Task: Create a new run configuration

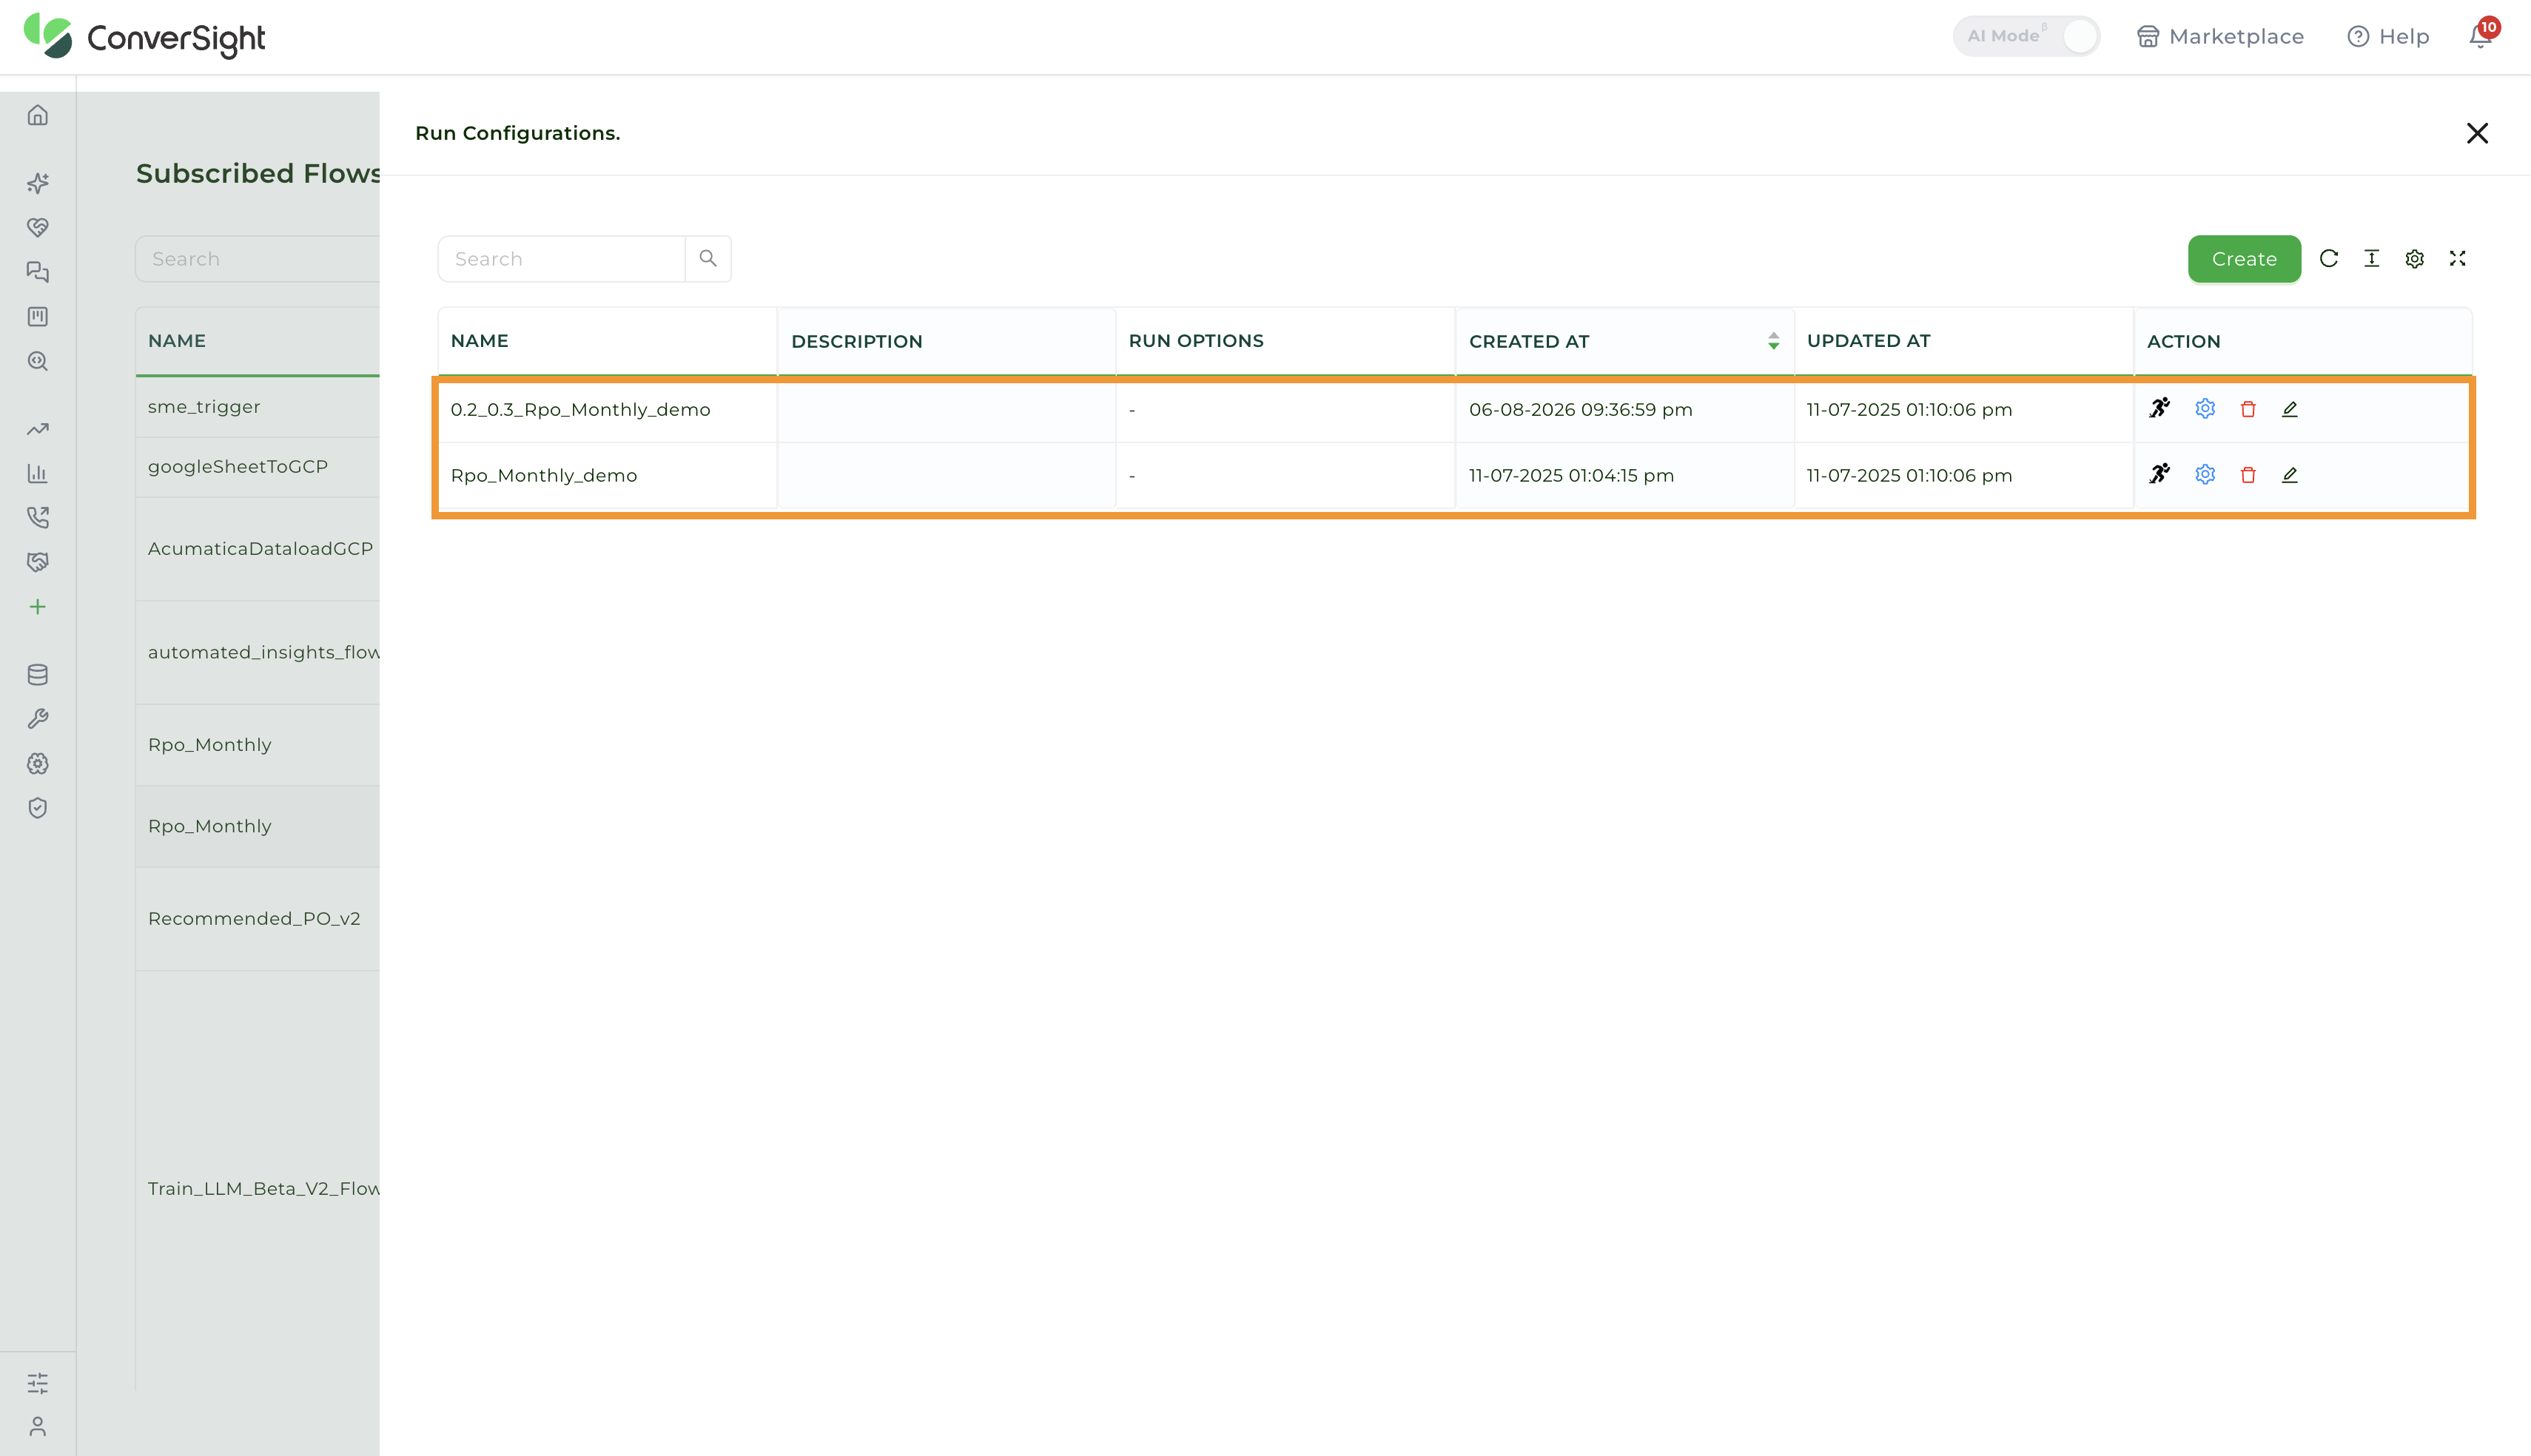Action: (2244, 259)
